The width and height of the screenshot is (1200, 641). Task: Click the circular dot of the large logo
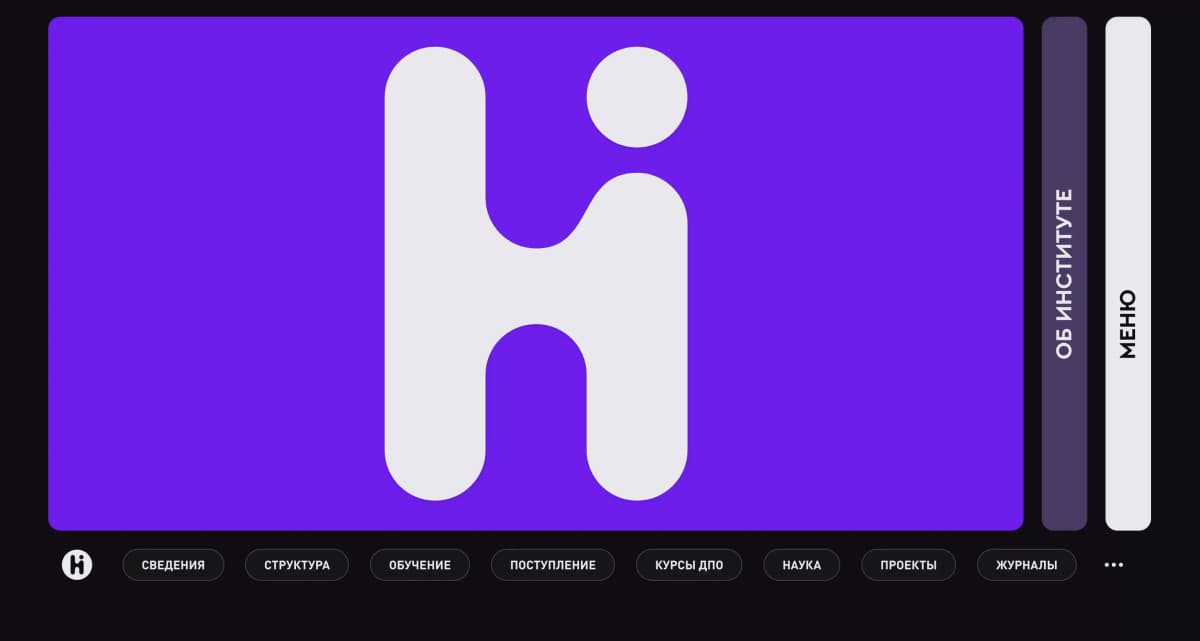point(637,97)
